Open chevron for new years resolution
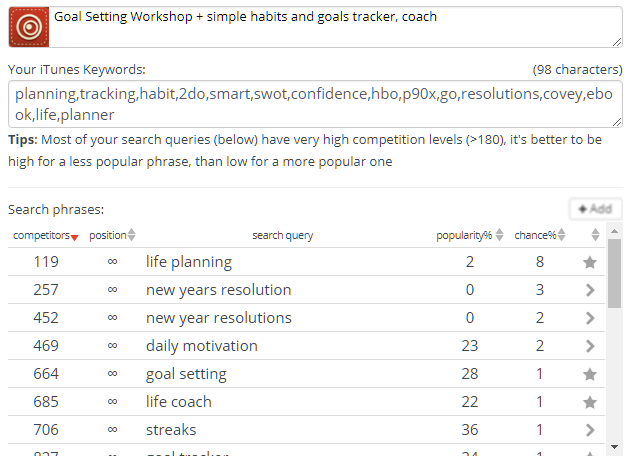 tap(590, 290)
